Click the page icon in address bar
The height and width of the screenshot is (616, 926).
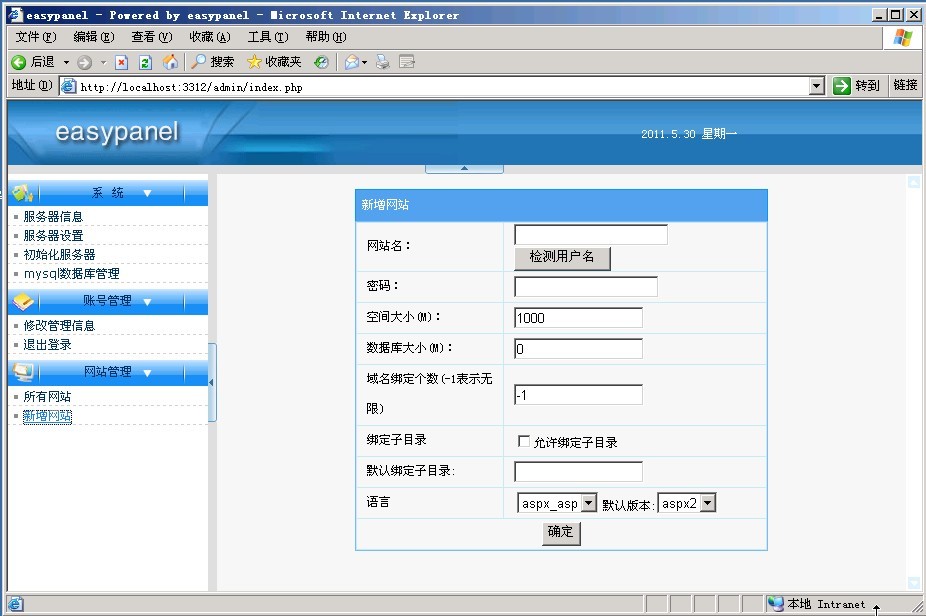click(69, 86)
